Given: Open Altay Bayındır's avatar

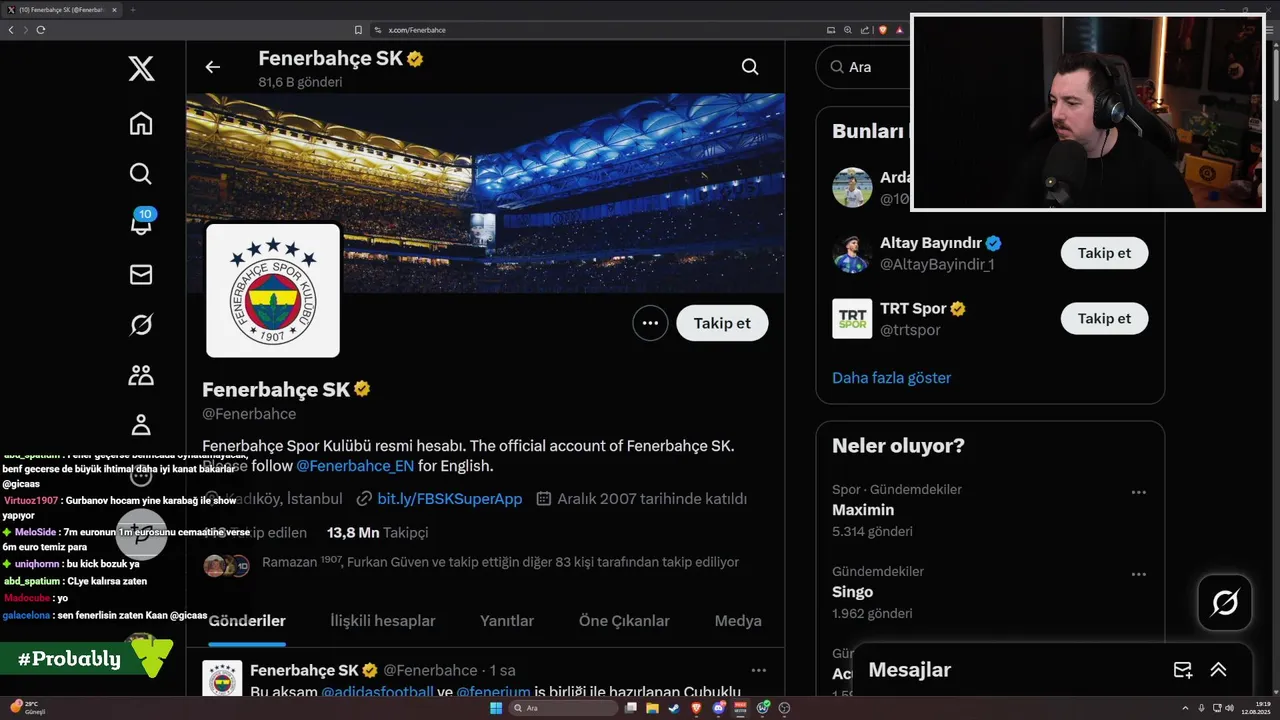Looking at the screenshot, I should pos(852,253).
